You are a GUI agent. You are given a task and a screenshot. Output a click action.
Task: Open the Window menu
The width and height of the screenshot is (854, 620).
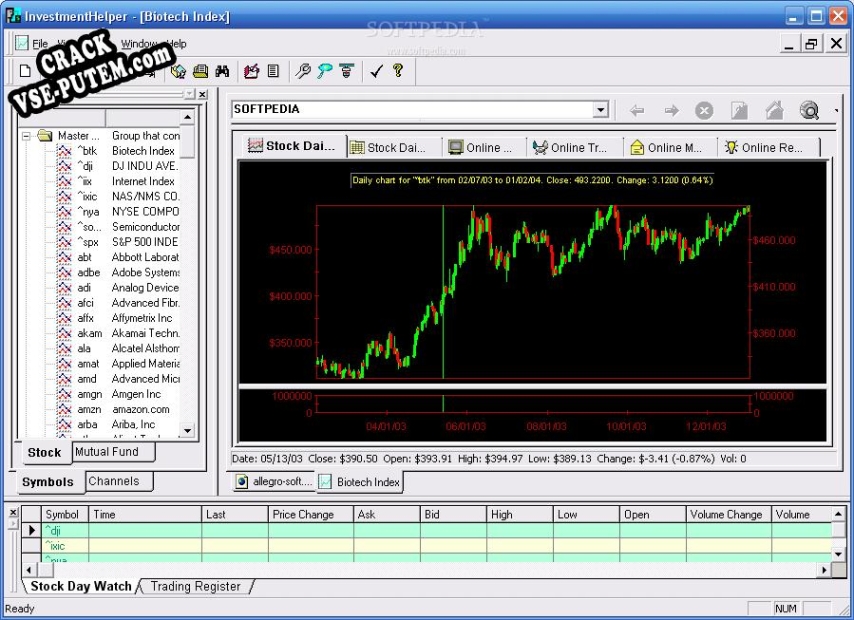pos(138,44)
